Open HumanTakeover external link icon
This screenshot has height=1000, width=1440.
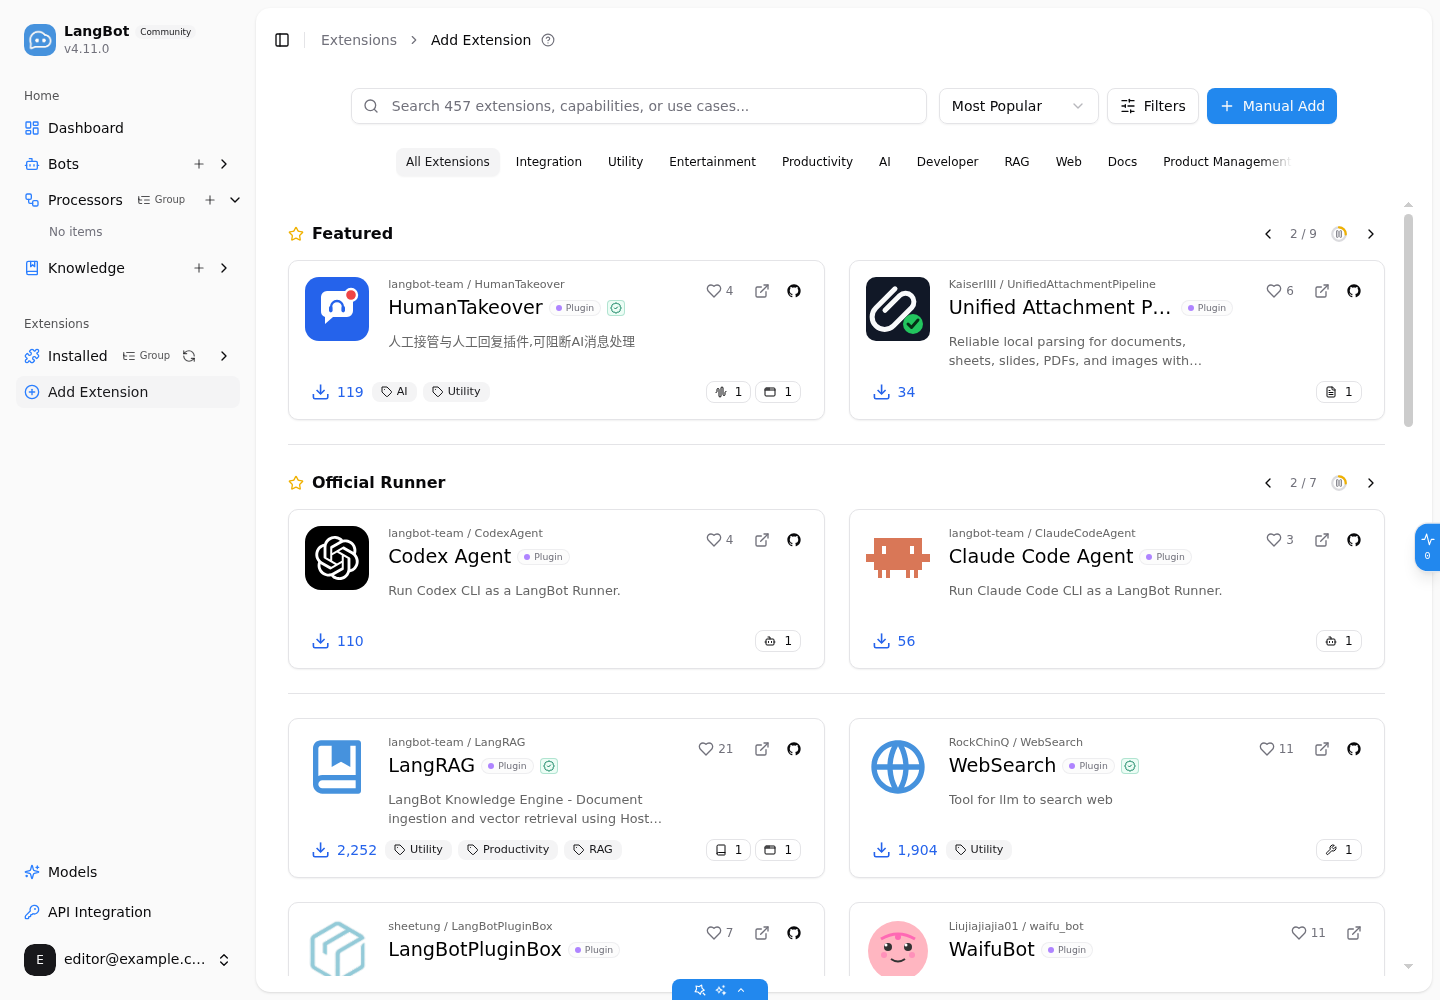(762, 291)
